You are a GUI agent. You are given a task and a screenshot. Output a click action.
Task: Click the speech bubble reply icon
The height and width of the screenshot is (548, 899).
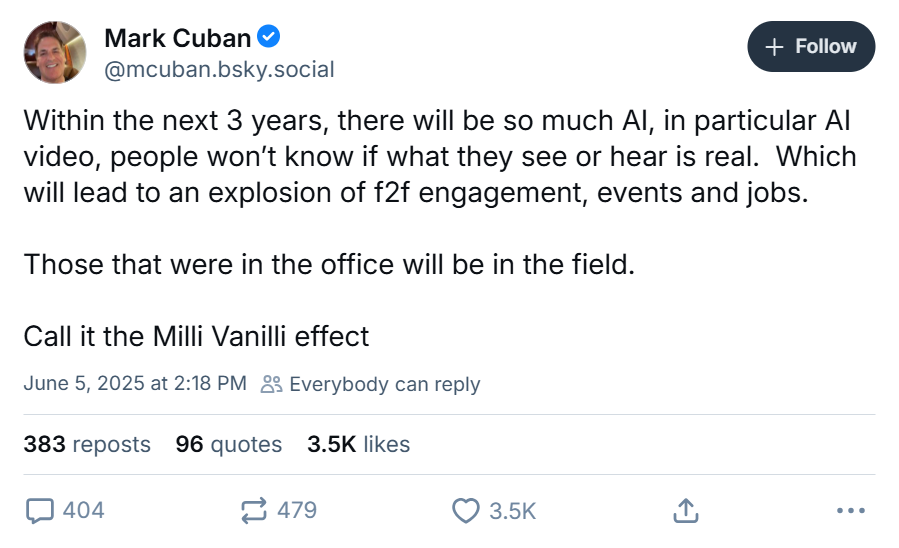pyautogui.click(x=39, y=511)
